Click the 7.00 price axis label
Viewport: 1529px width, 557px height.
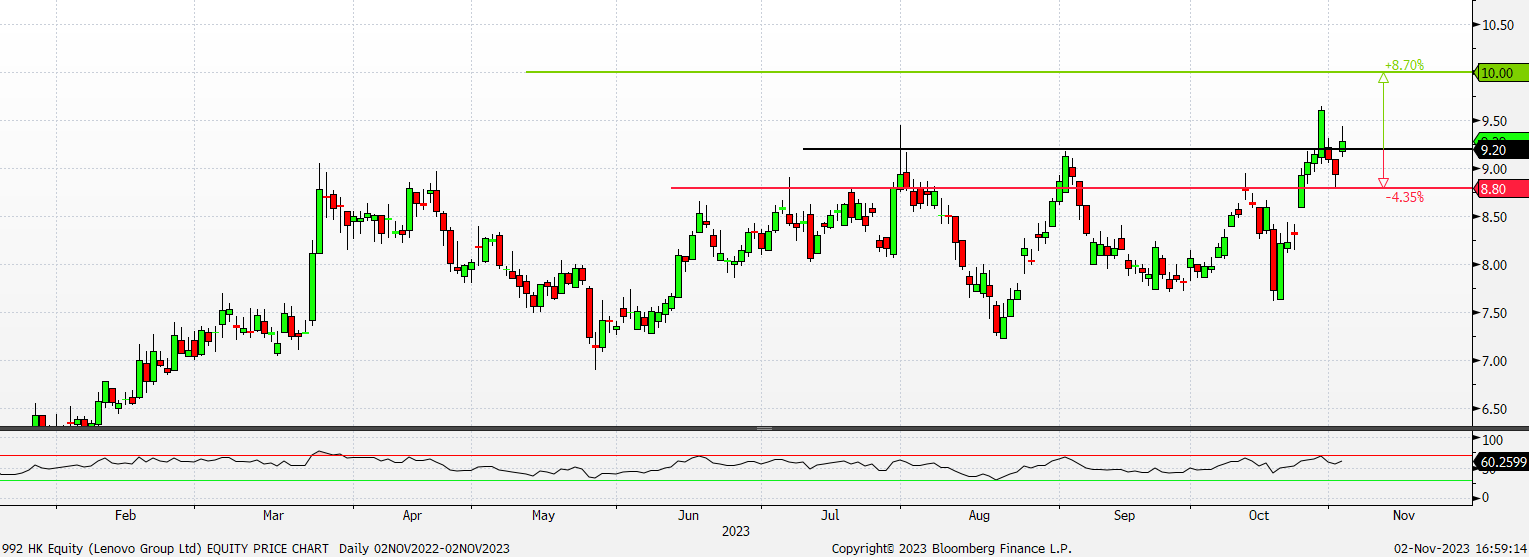(x=1493, y=361)
